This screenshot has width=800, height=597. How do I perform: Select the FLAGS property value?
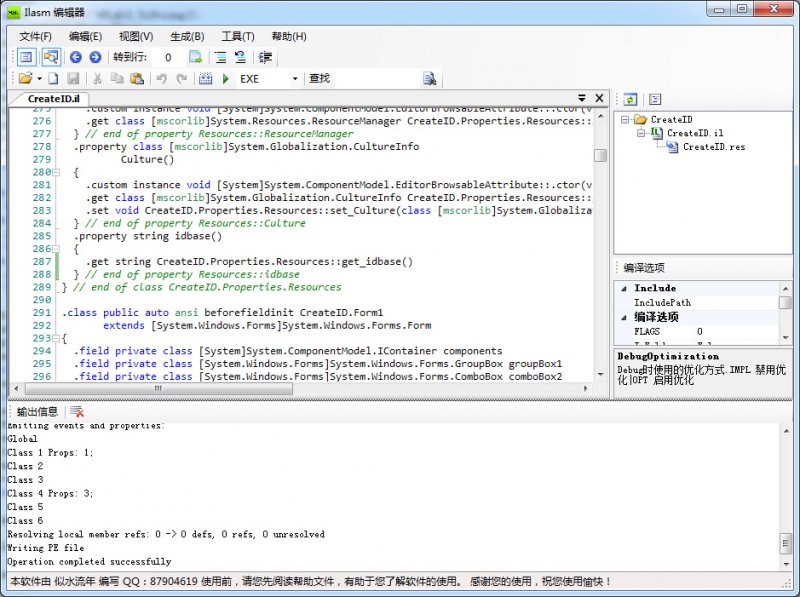737,332
